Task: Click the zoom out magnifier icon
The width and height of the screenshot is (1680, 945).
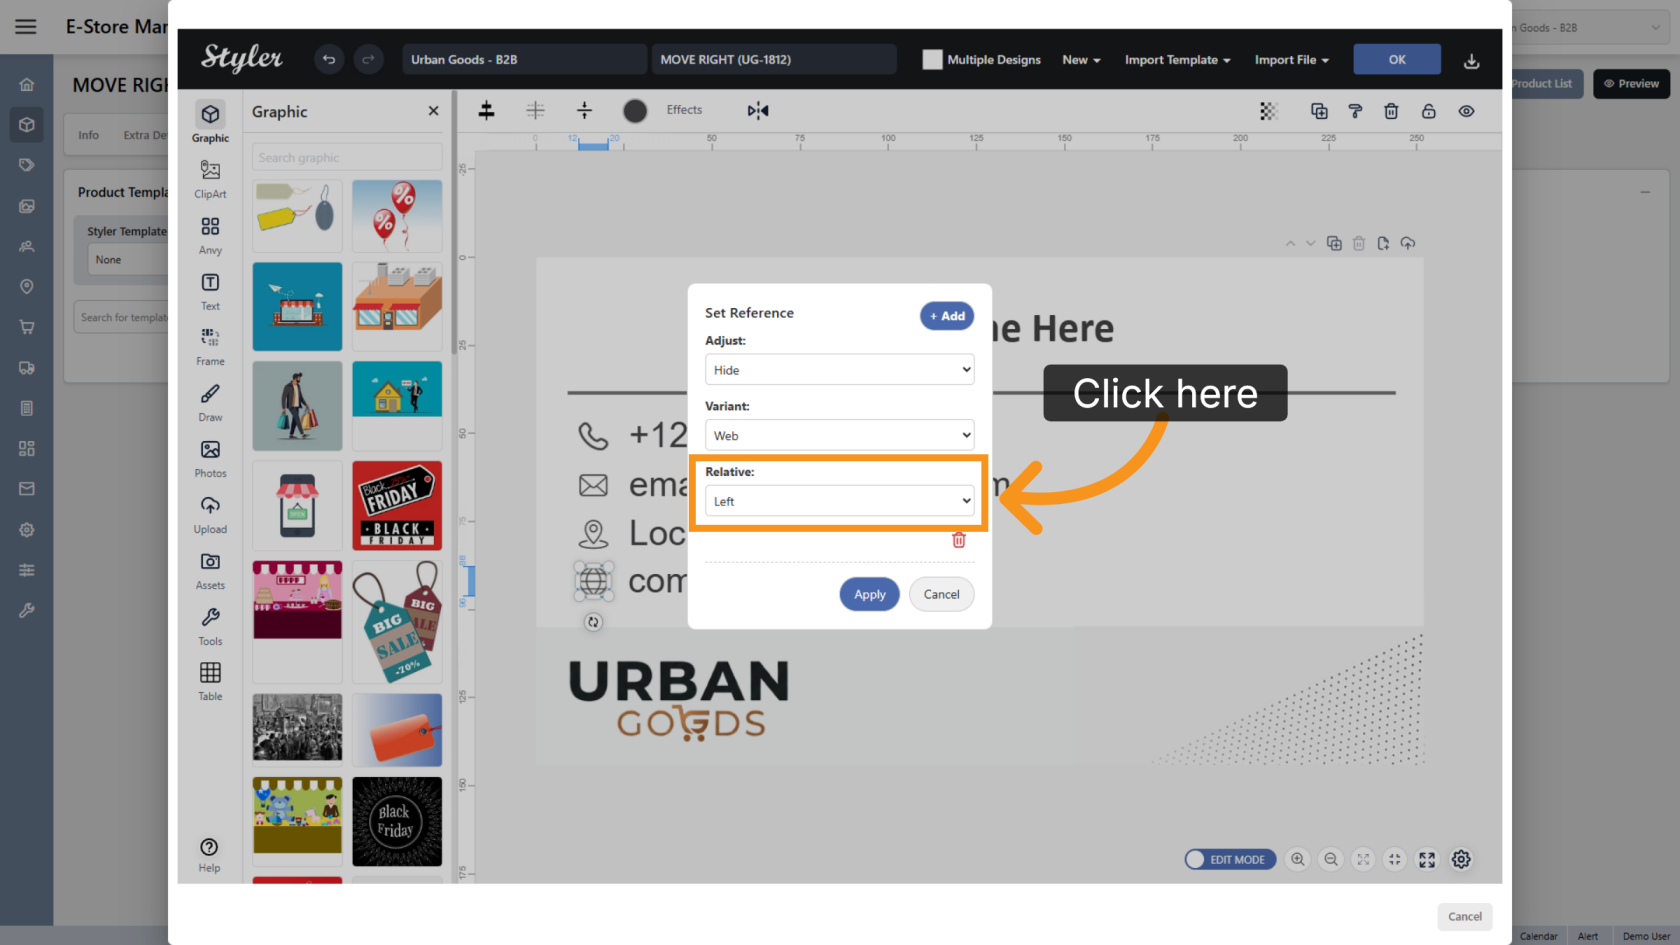Action: click(x=1331, y=859)
